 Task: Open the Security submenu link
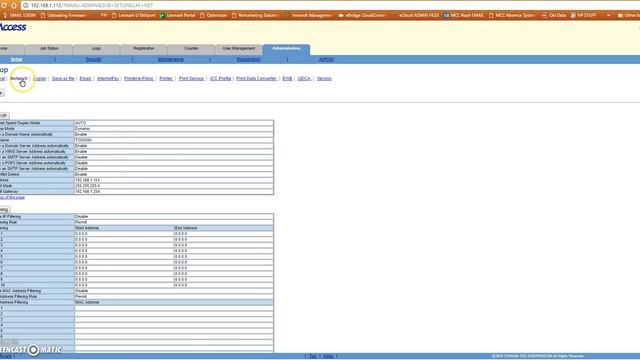[x=93, y=60]
